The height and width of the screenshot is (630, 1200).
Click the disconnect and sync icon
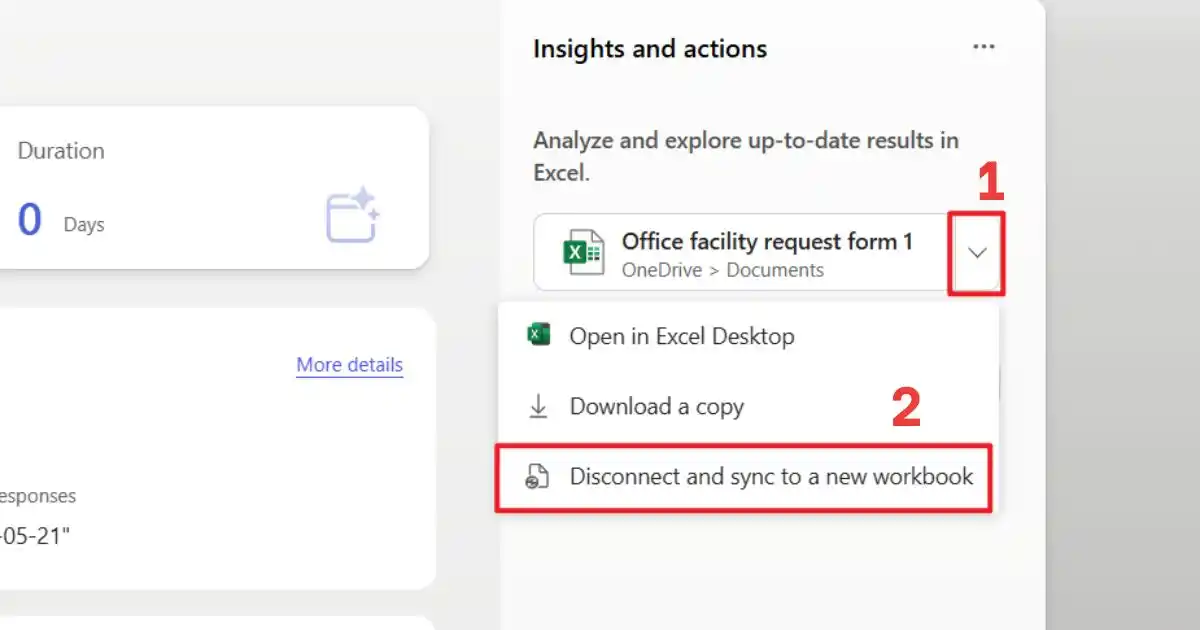coord(538,478)
